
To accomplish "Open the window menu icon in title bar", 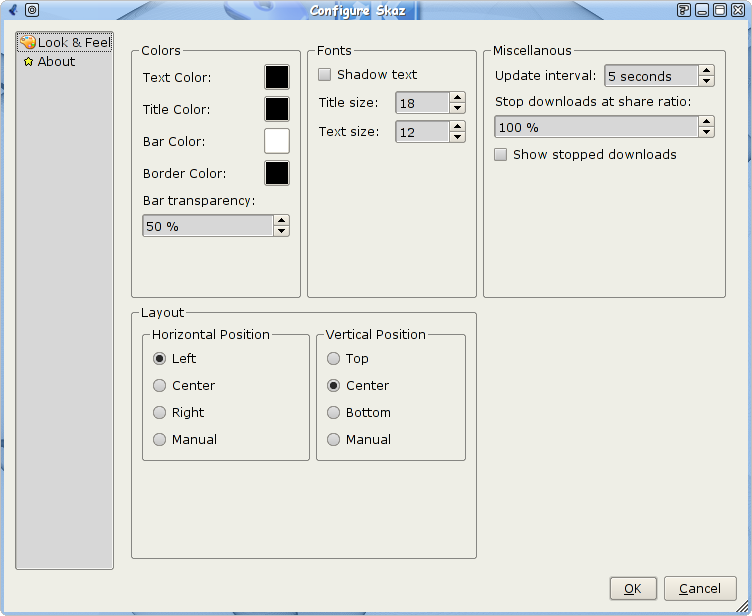I will pyautogui.click(x=13, y=10).
